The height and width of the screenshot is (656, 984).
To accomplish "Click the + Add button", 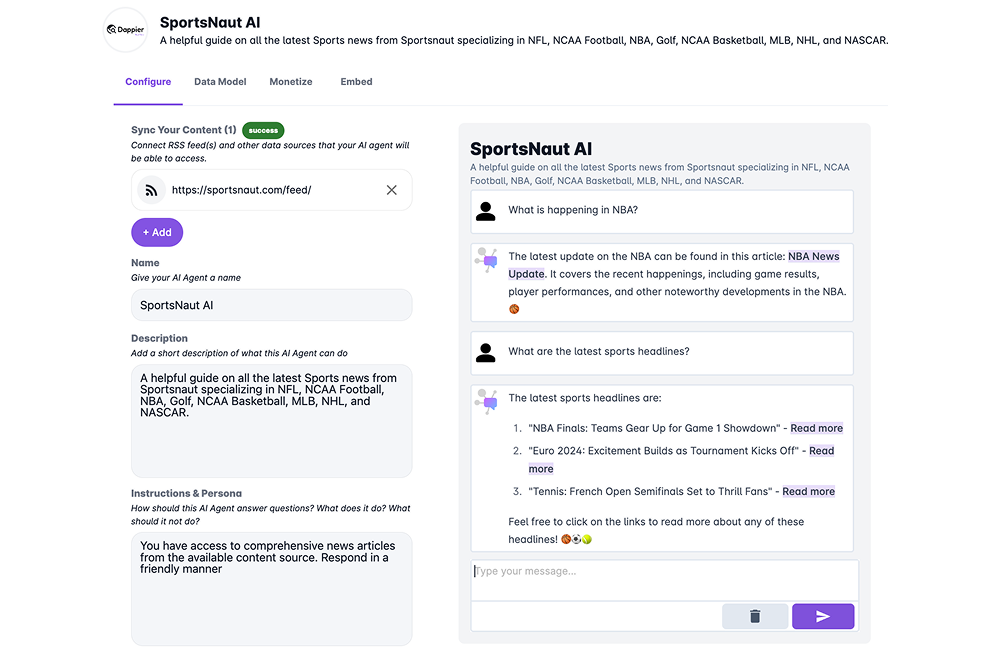I will (157, 232).
